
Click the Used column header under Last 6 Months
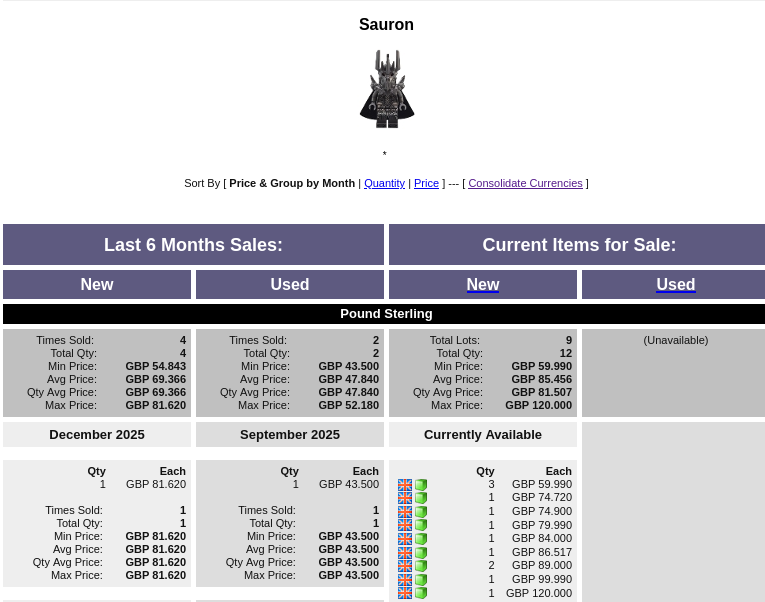(x=290, y=284)
